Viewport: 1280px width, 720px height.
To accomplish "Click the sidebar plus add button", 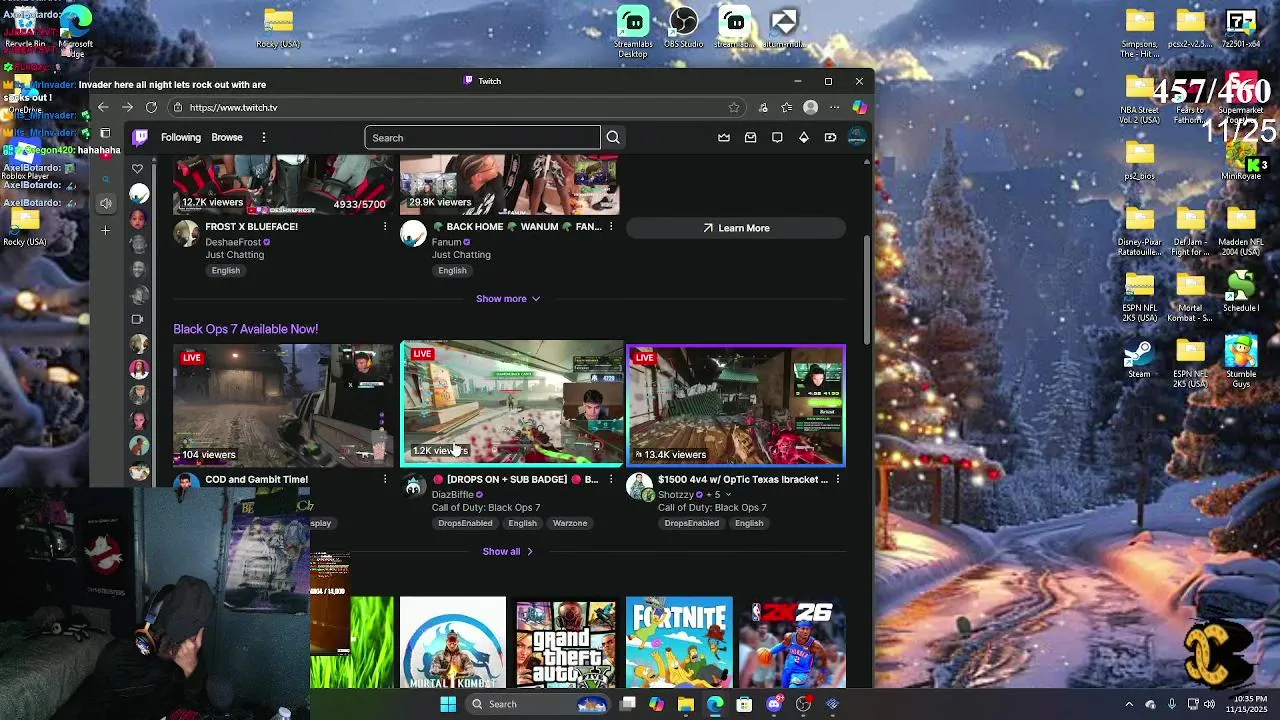I will [106, 230].
